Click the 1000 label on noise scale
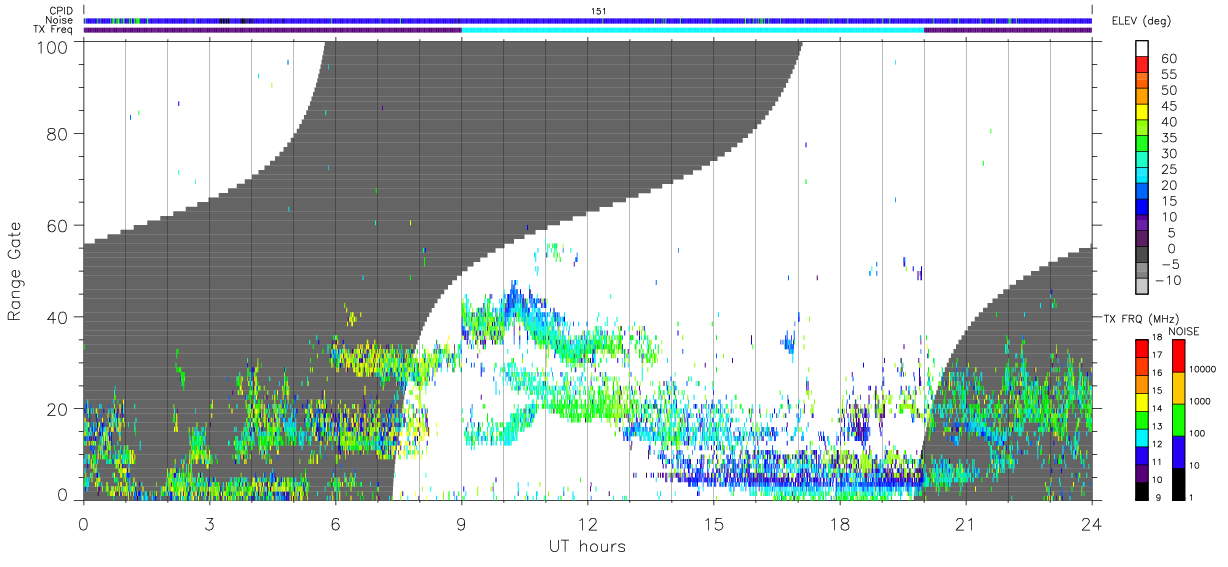Viewport: 1228px width, 567px height. pos(1199,402)
